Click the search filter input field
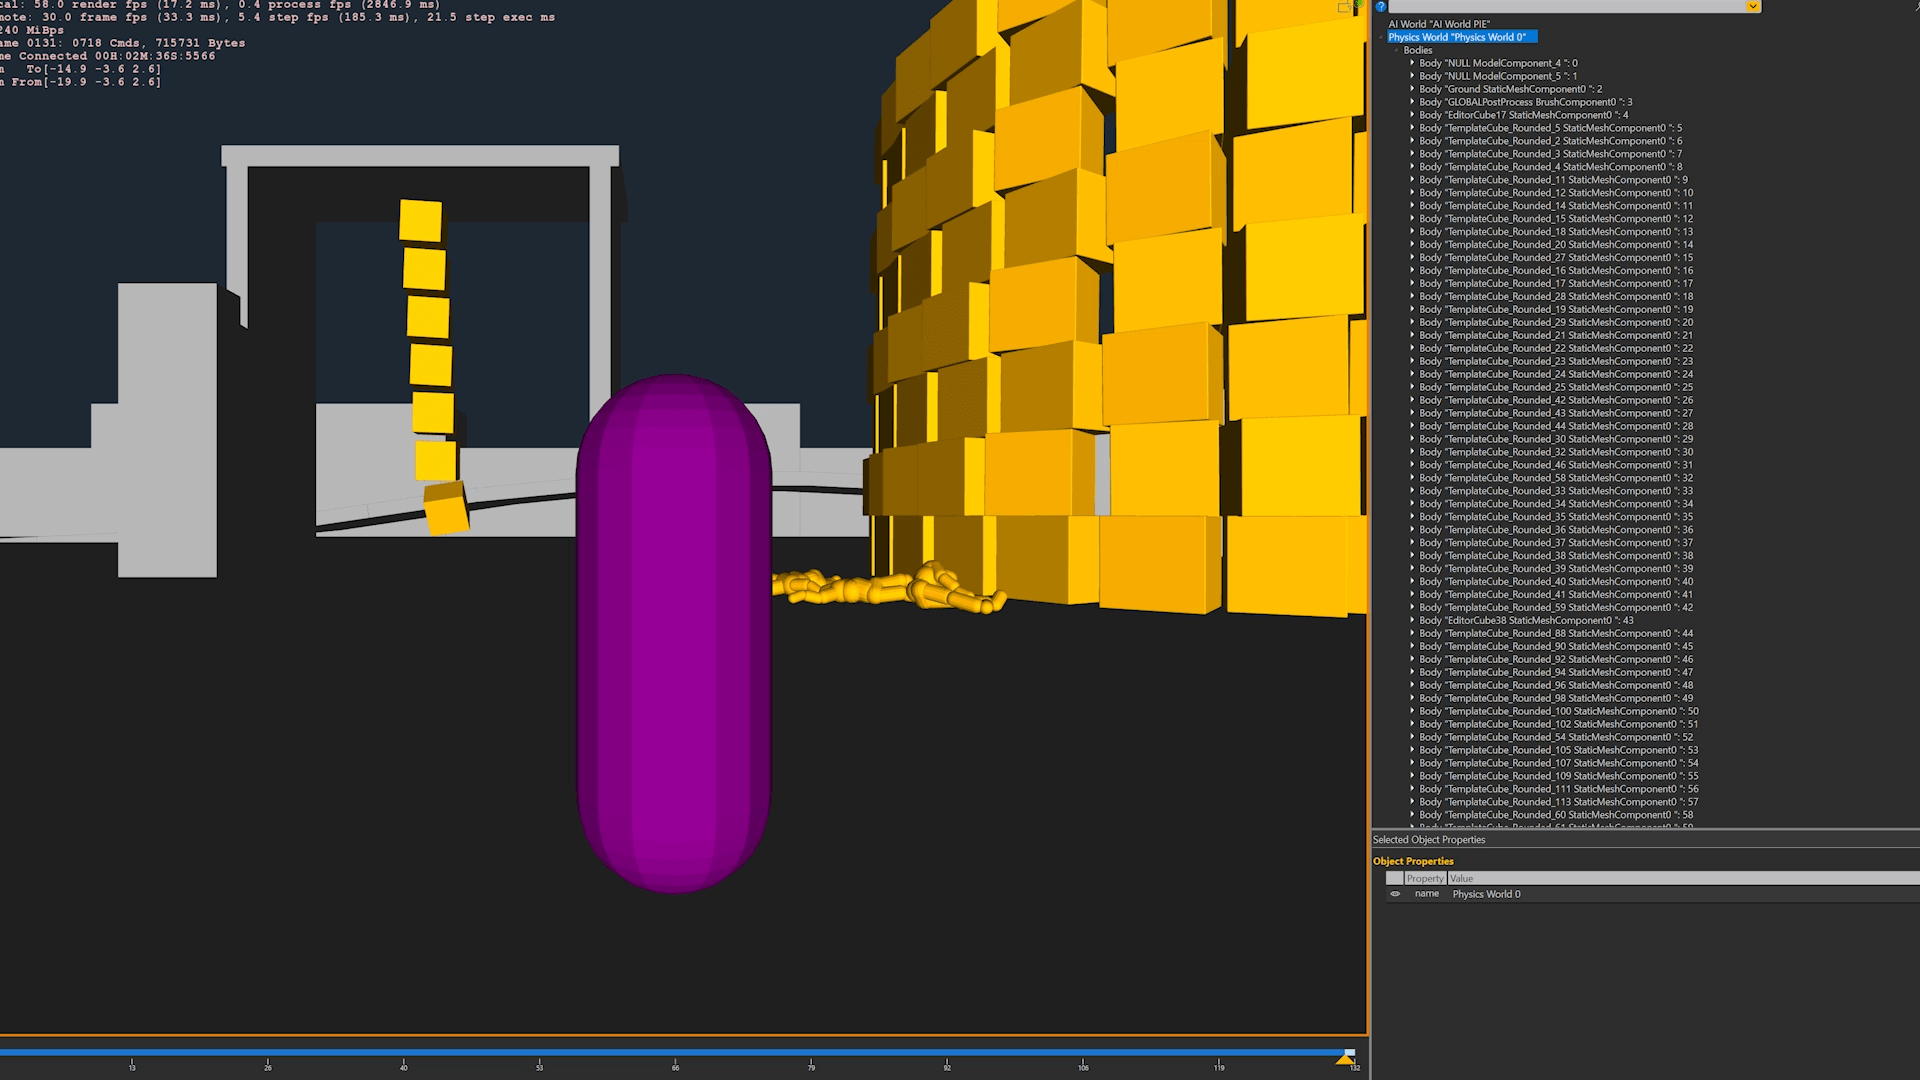The height and width of the screenshot is (1080, 1920). (1567, 7)
